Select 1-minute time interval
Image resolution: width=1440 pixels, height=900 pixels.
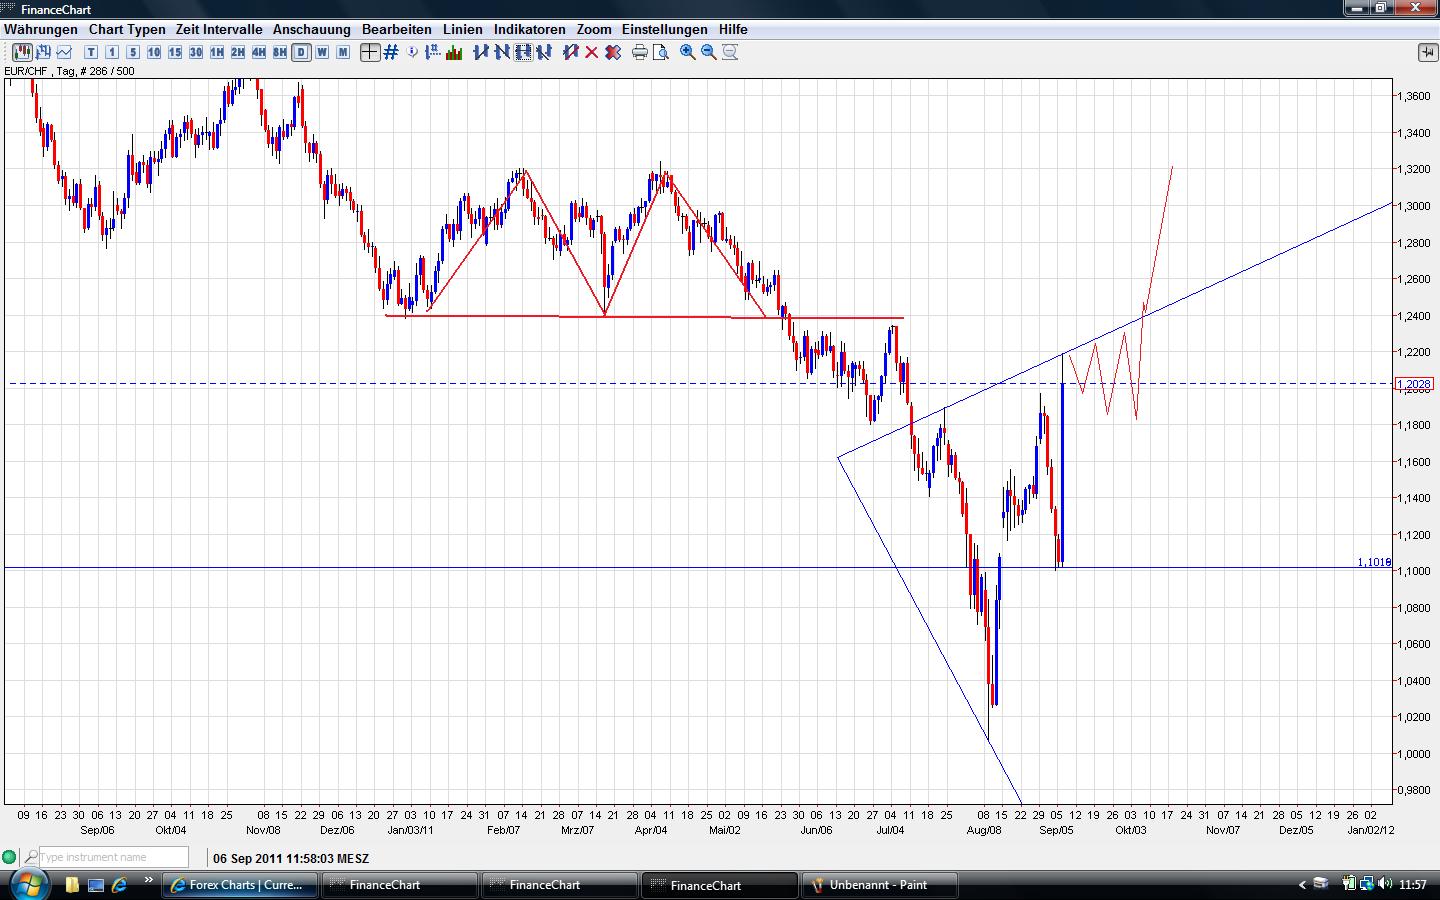pyautogui.click(x=112, y=52)
